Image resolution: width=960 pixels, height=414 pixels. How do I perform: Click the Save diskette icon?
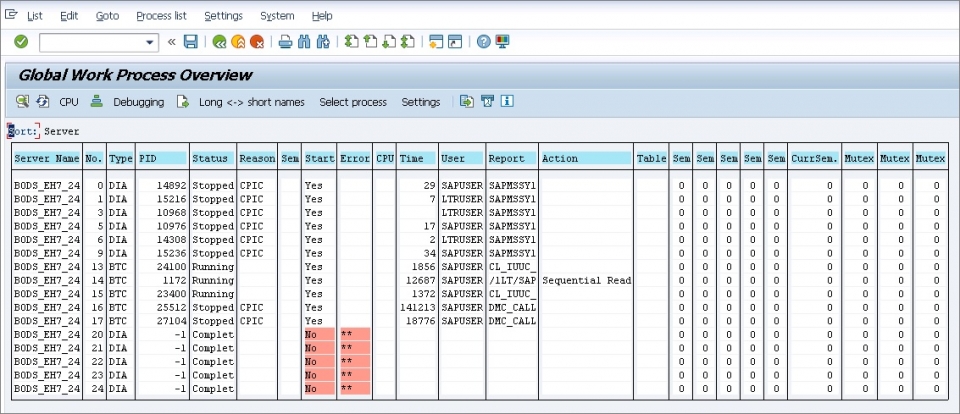190,42
